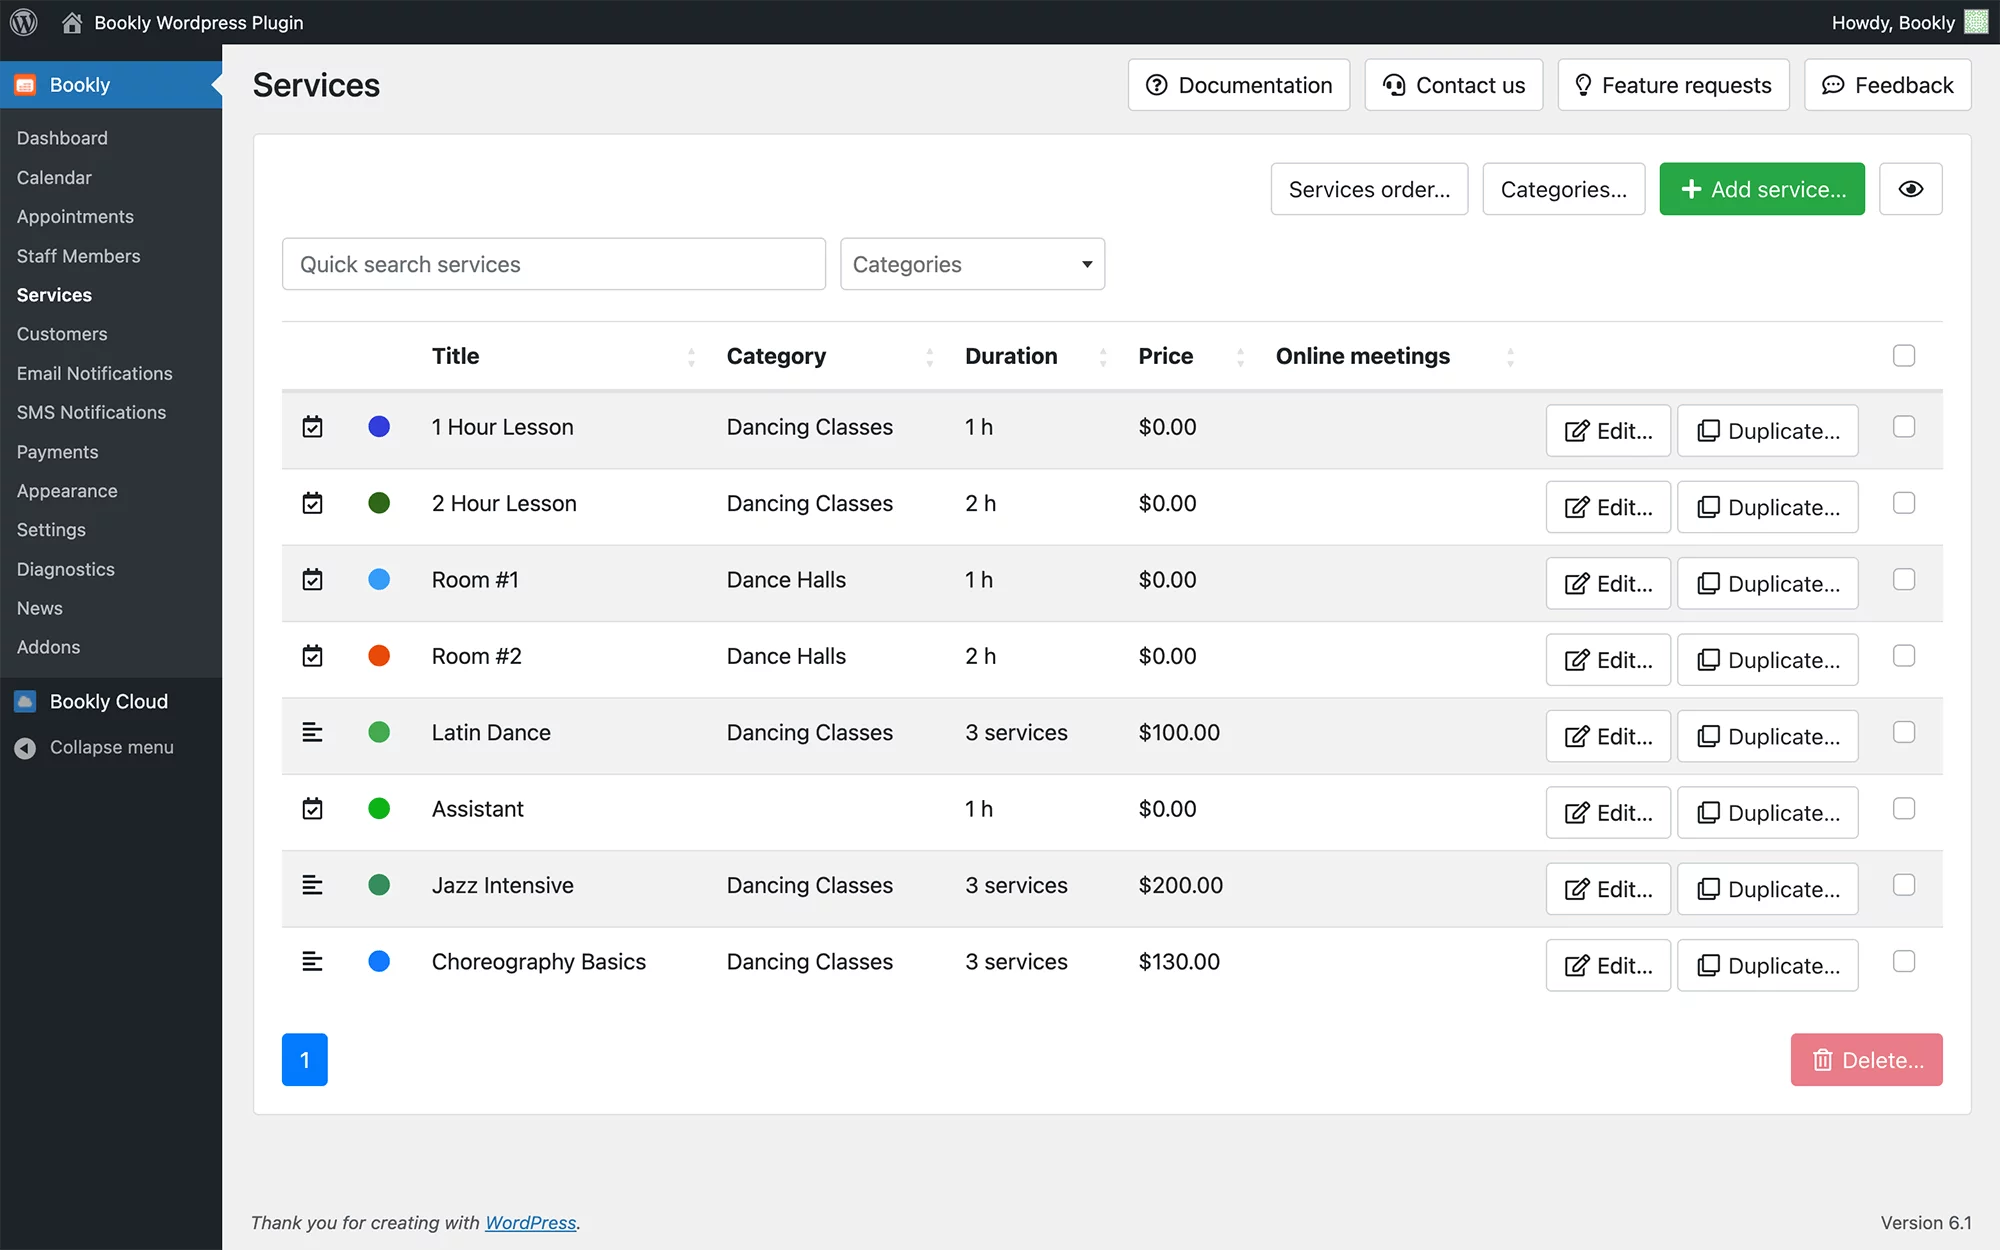Edit the 1 Hour Lesson service

click(x=1608, y=431)
